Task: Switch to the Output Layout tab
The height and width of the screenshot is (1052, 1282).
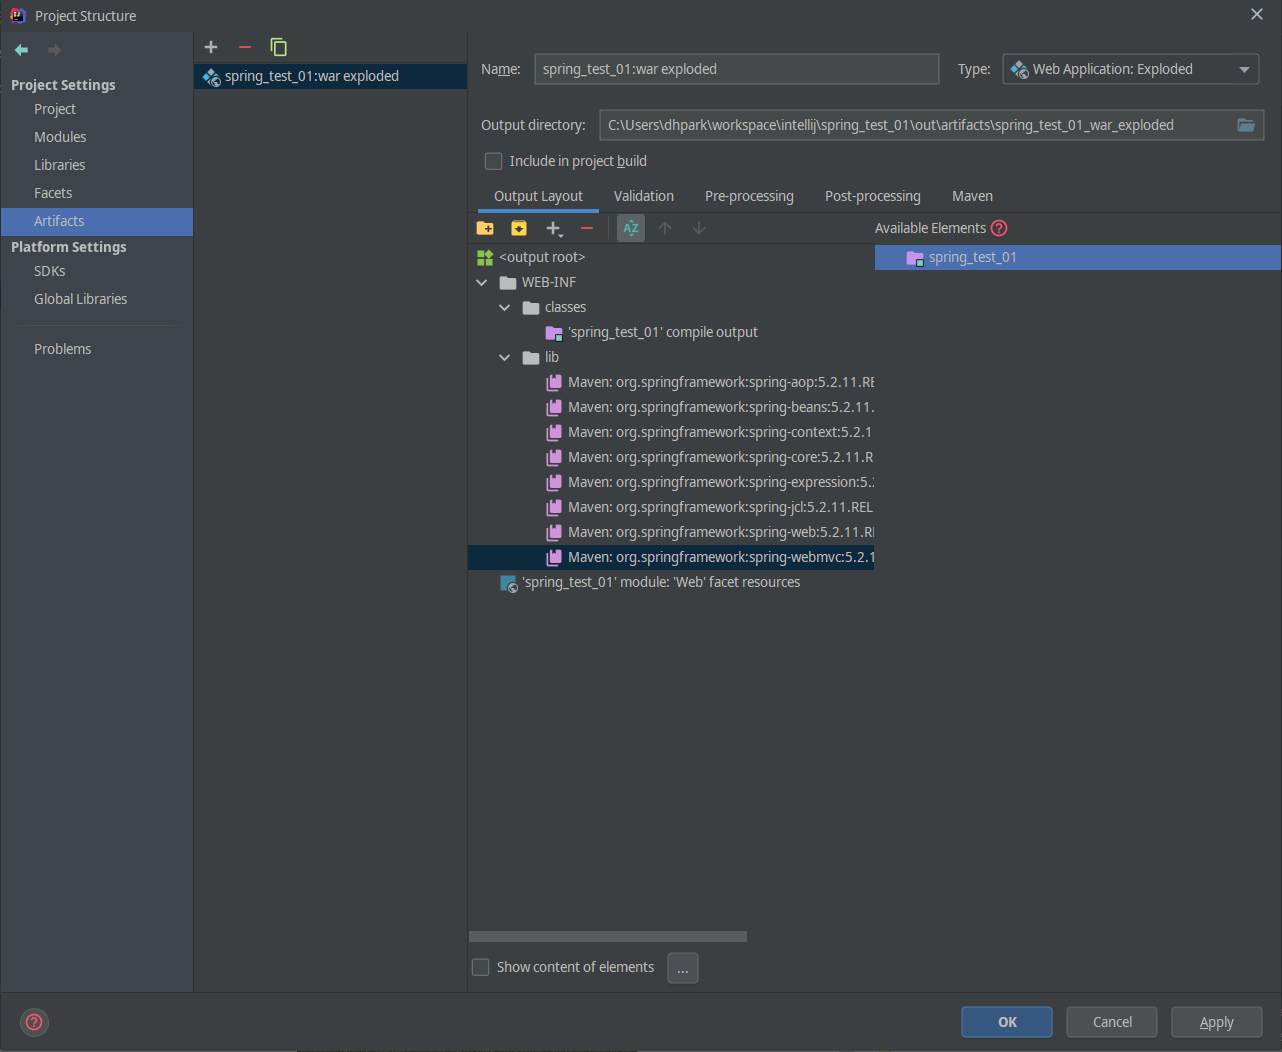Action: [x=538, y=196]
